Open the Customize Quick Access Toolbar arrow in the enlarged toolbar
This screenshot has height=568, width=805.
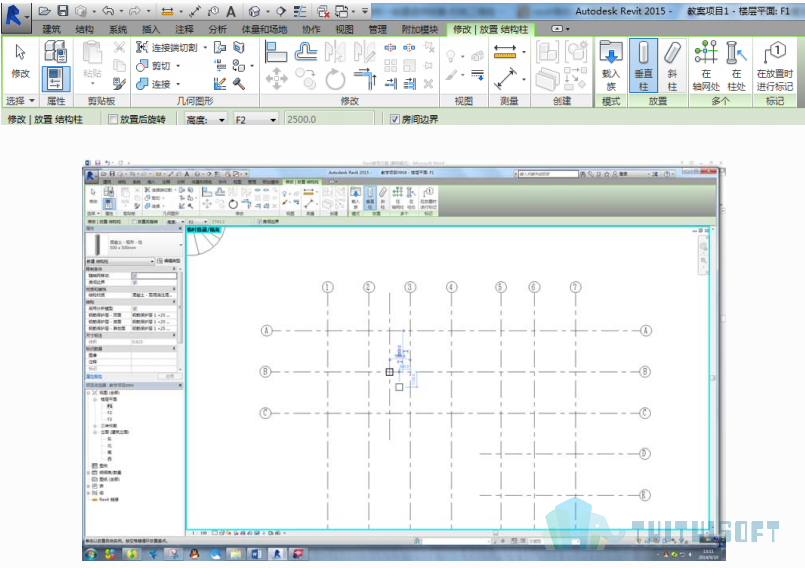click(365, 11)
